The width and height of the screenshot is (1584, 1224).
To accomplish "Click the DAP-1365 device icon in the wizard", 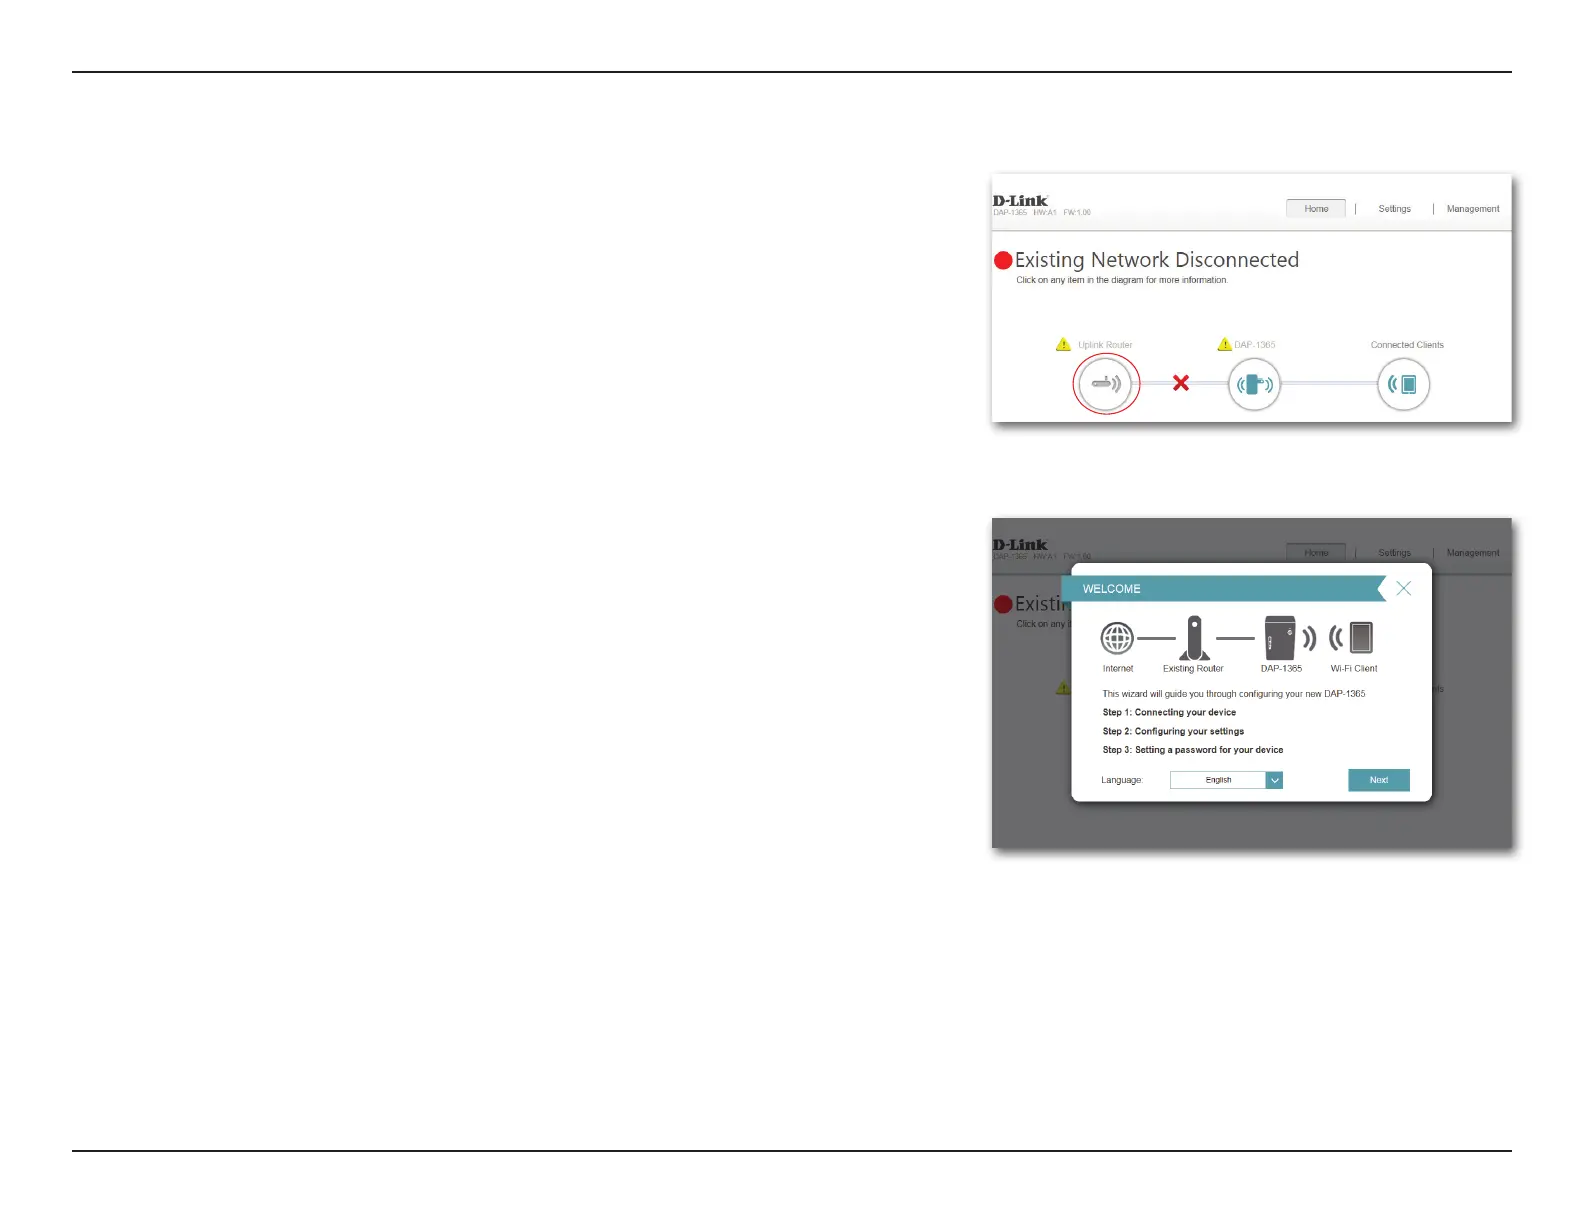I will [1280, 638].
